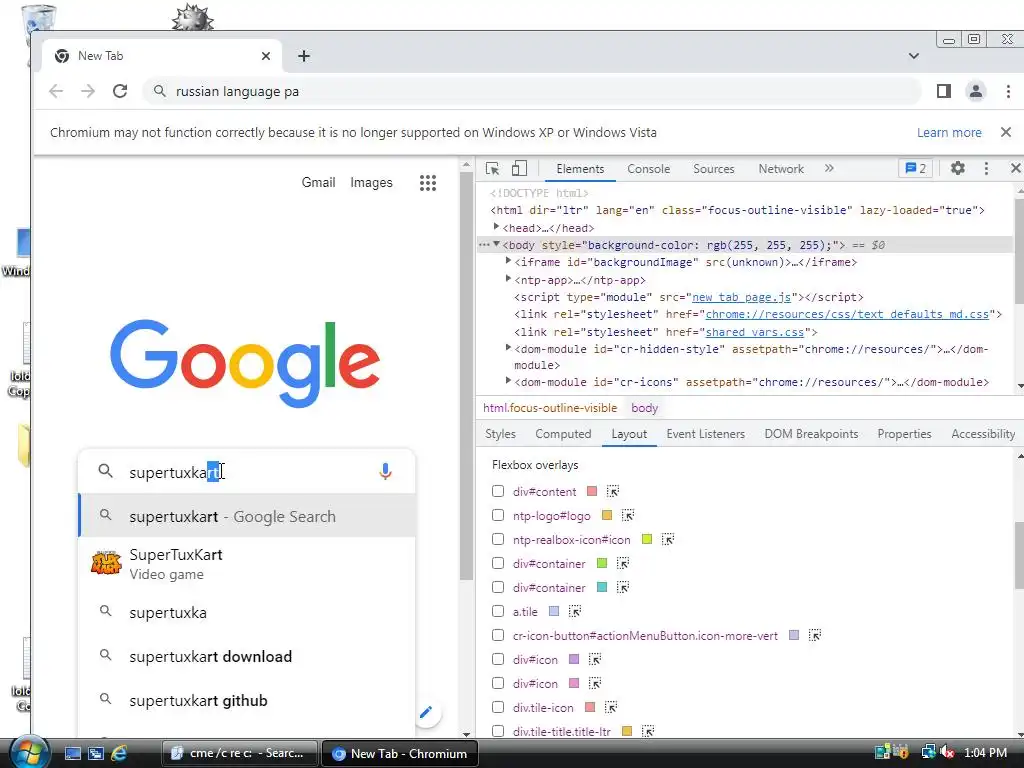
Task: Open the Event Listeners tab
Action: tap(705, 434)
